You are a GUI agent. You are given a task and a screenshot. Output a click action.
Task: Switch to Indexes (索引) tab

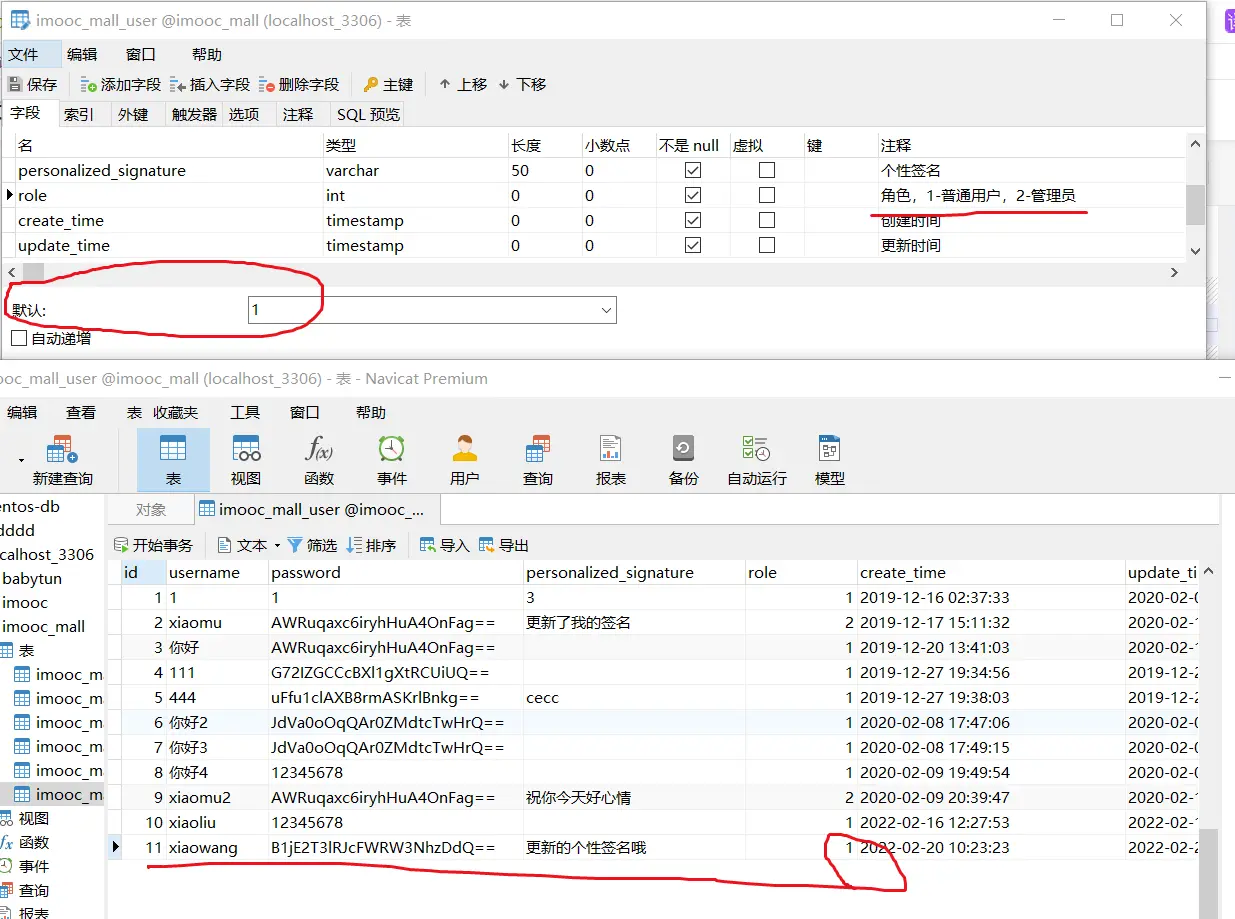click(x=79, y=114)
